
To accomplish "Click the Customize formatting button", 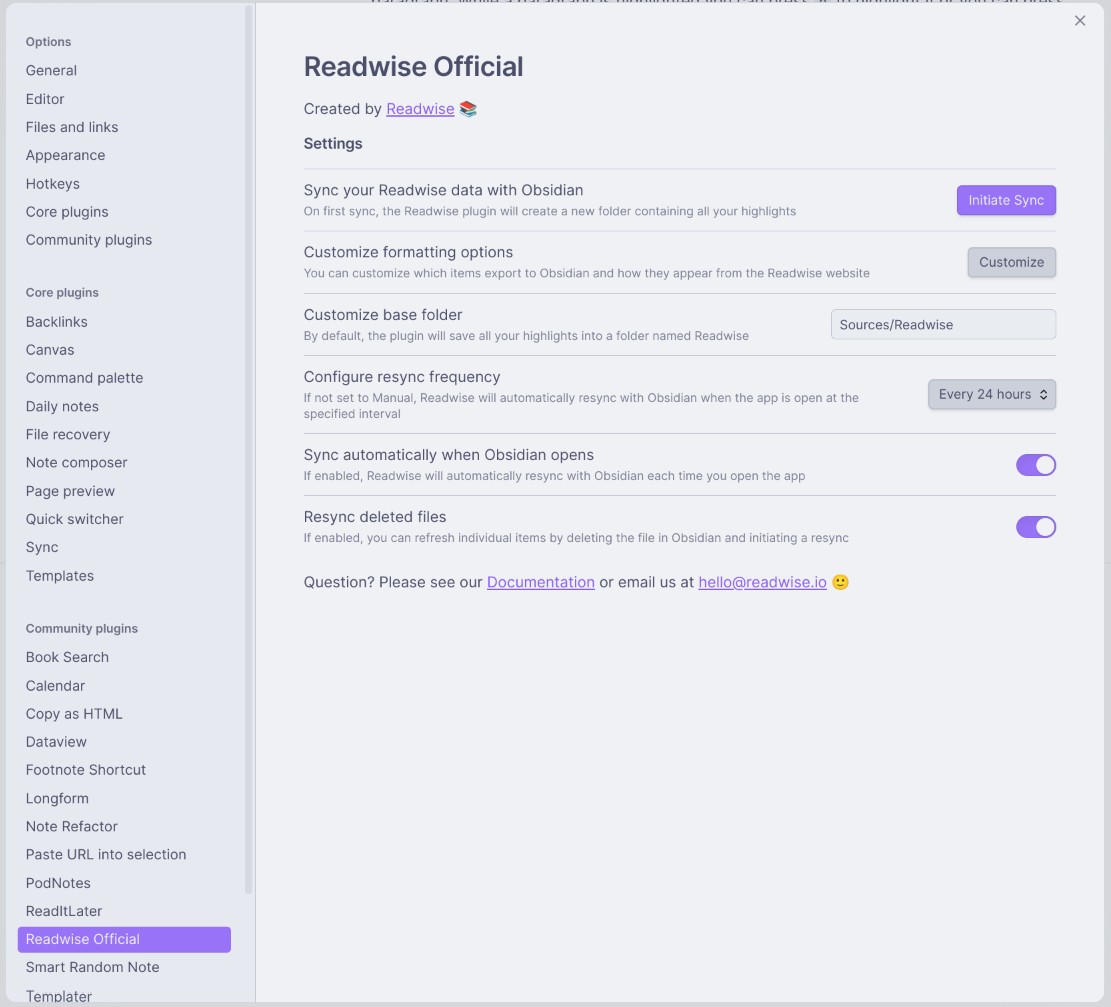I will tap(1011, 262).
